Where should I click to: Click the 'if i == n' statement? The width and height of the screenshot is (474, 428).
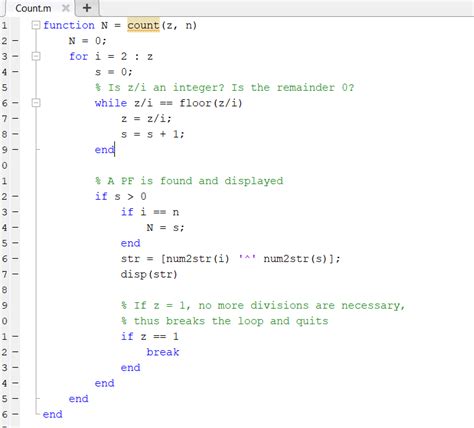[150, 212]
